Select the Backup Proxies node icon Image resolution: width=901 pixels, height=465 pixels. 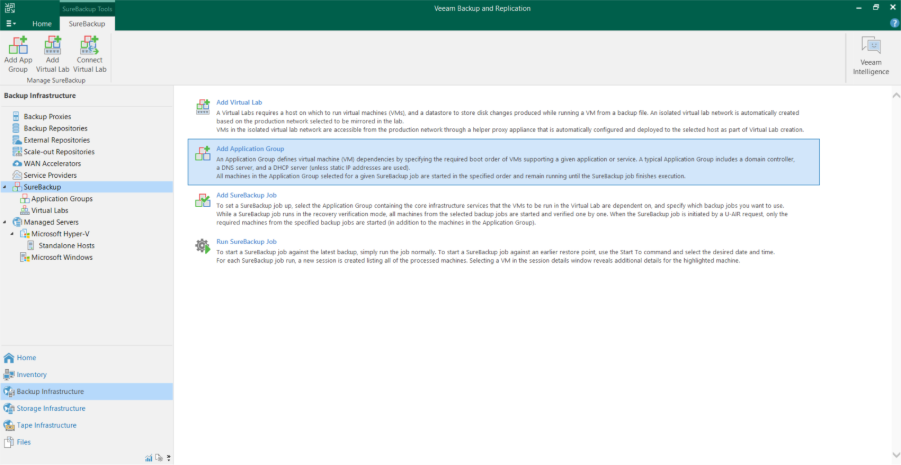point(16,117)
